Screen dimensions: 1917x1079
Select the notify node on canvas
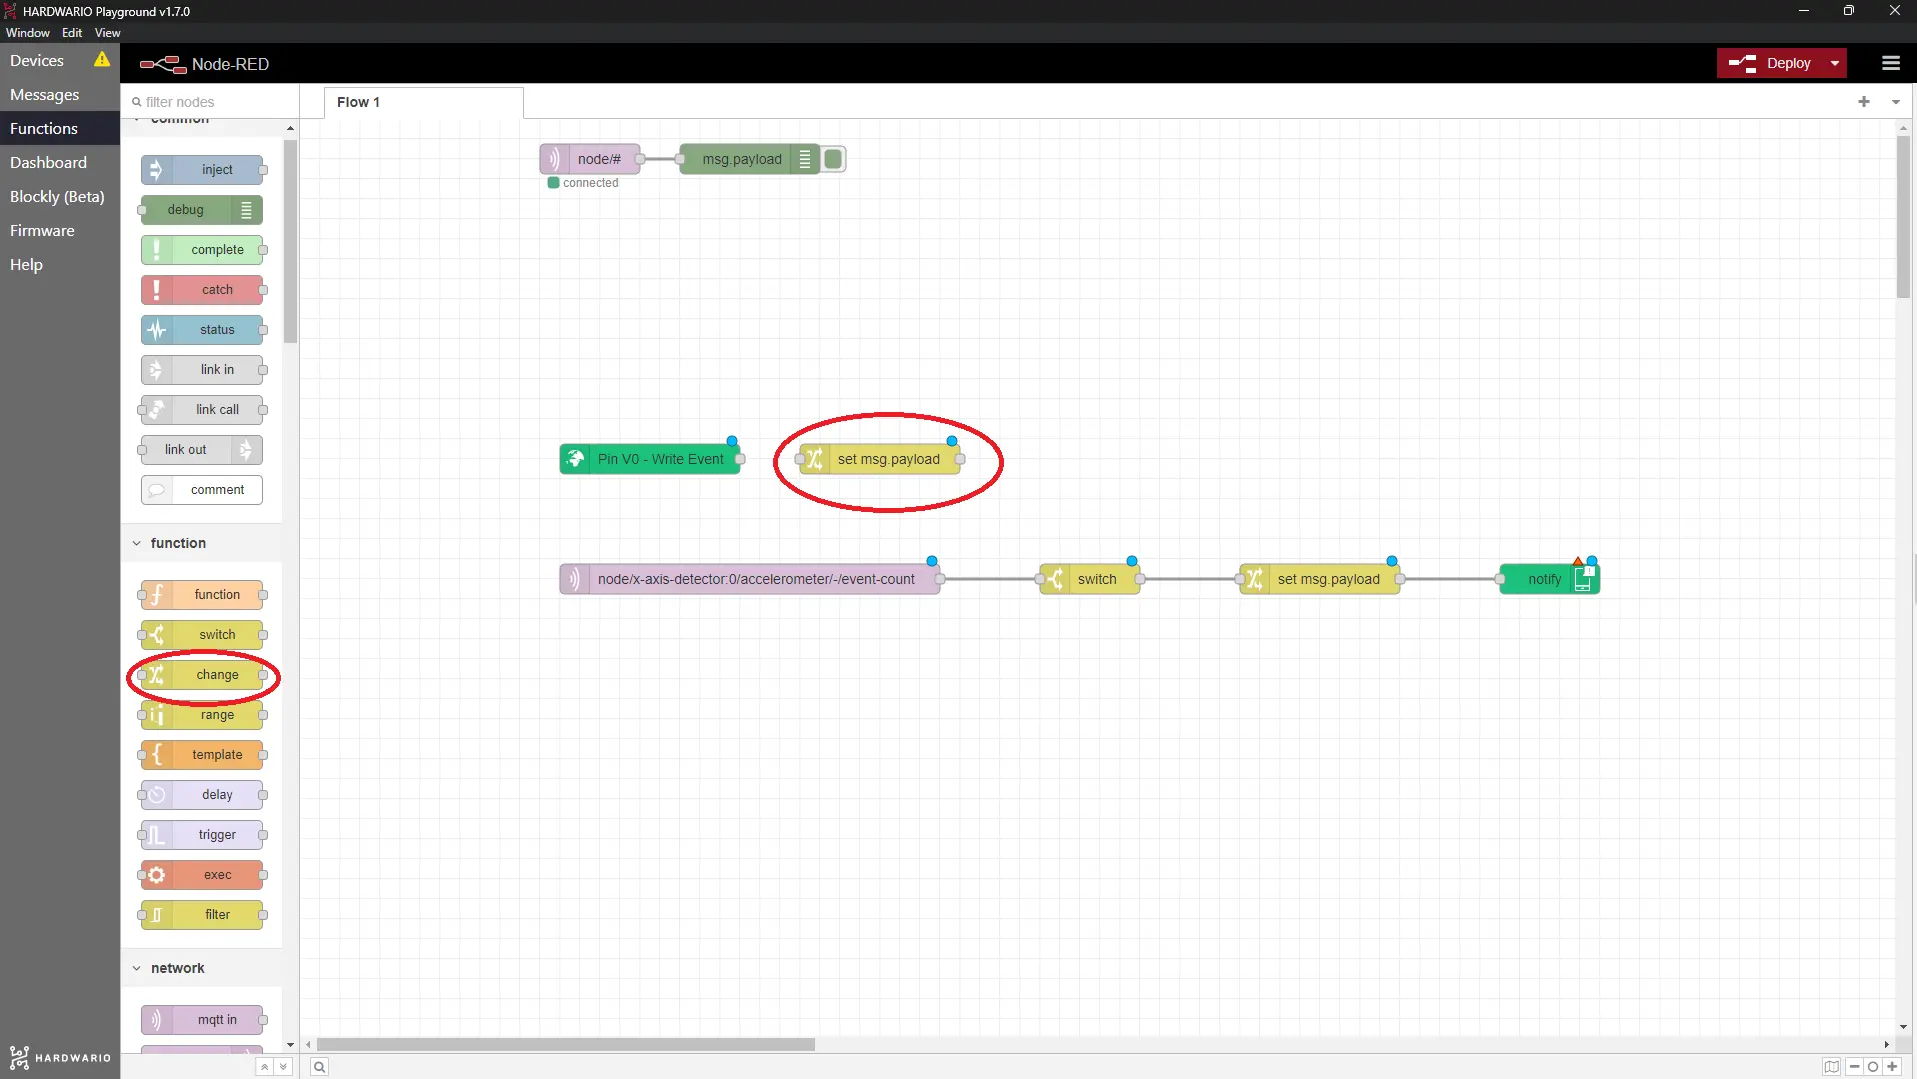click(1549, 579)
